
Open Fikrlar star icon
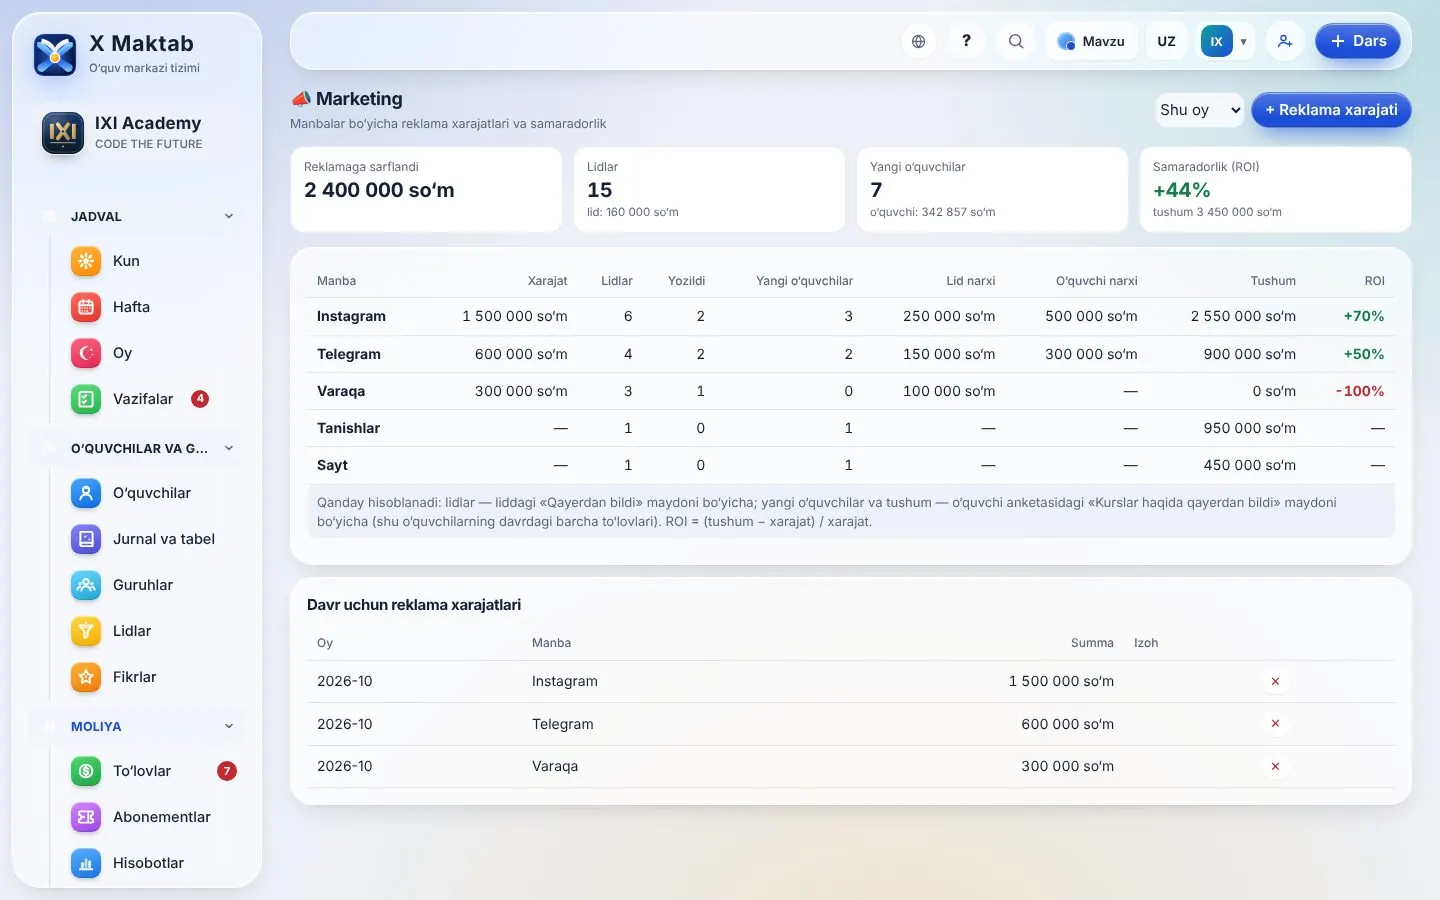point(86,677)
